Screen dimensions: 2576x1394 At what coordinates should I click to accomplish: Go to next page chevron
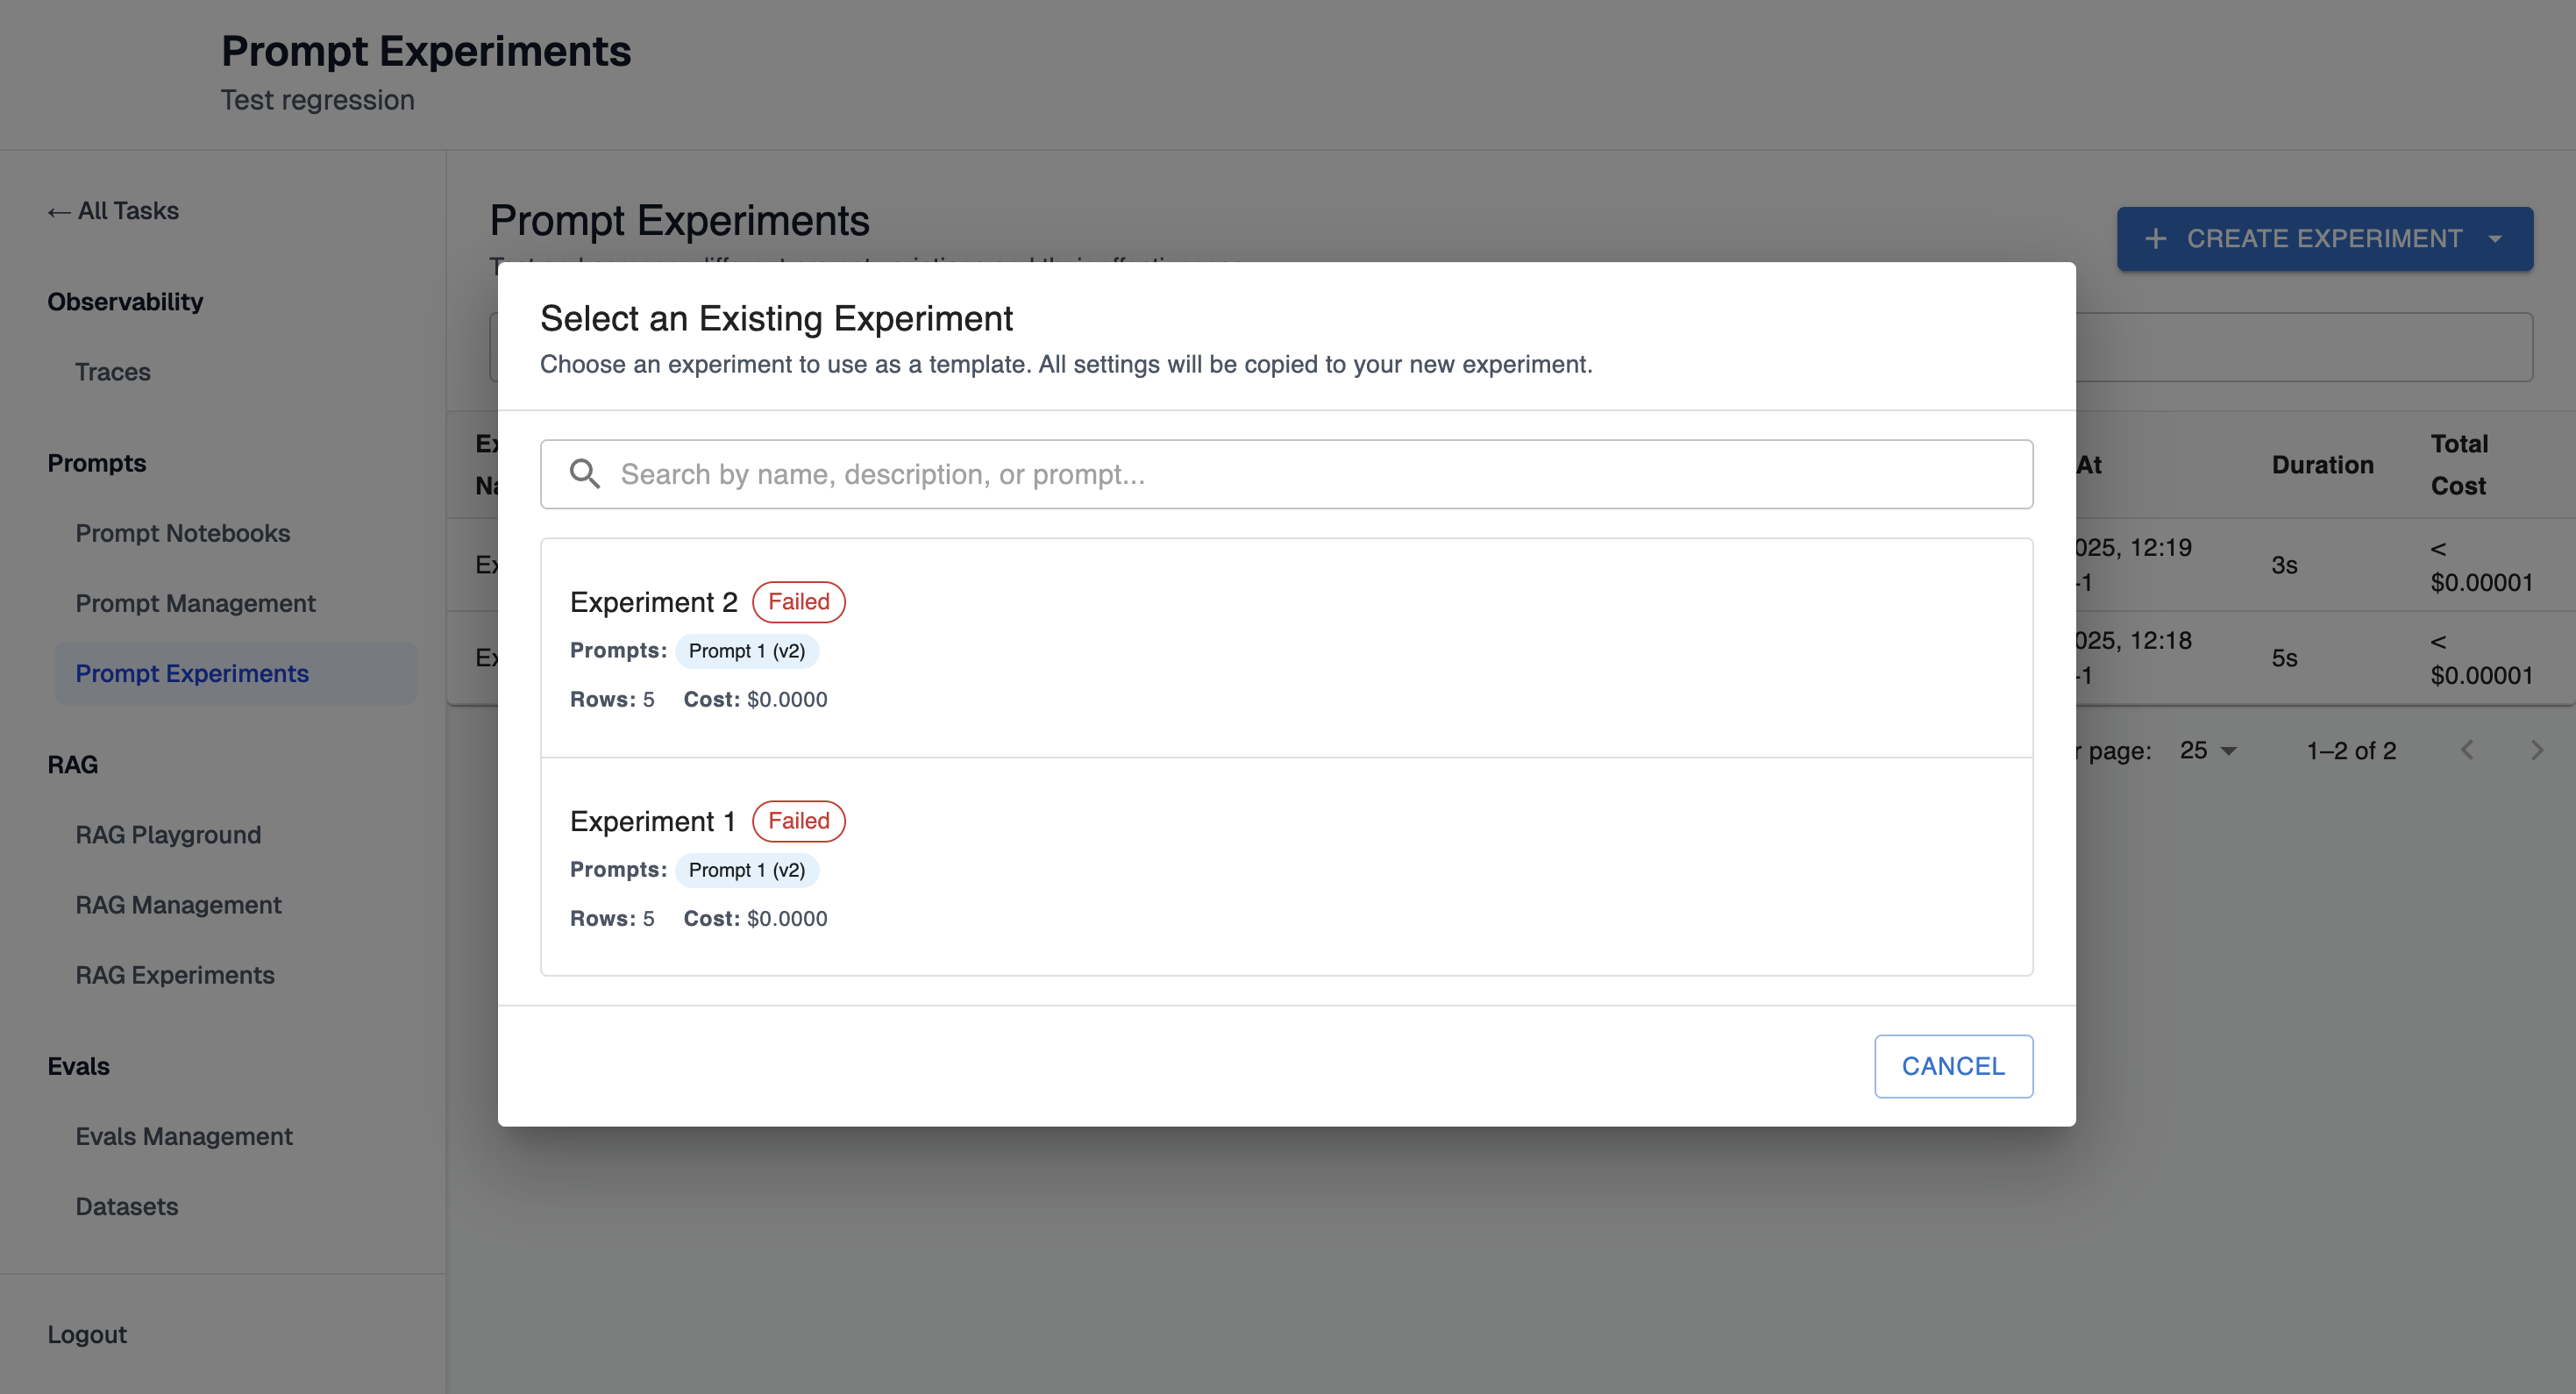pyautogui.click(x=2536, y=750)
